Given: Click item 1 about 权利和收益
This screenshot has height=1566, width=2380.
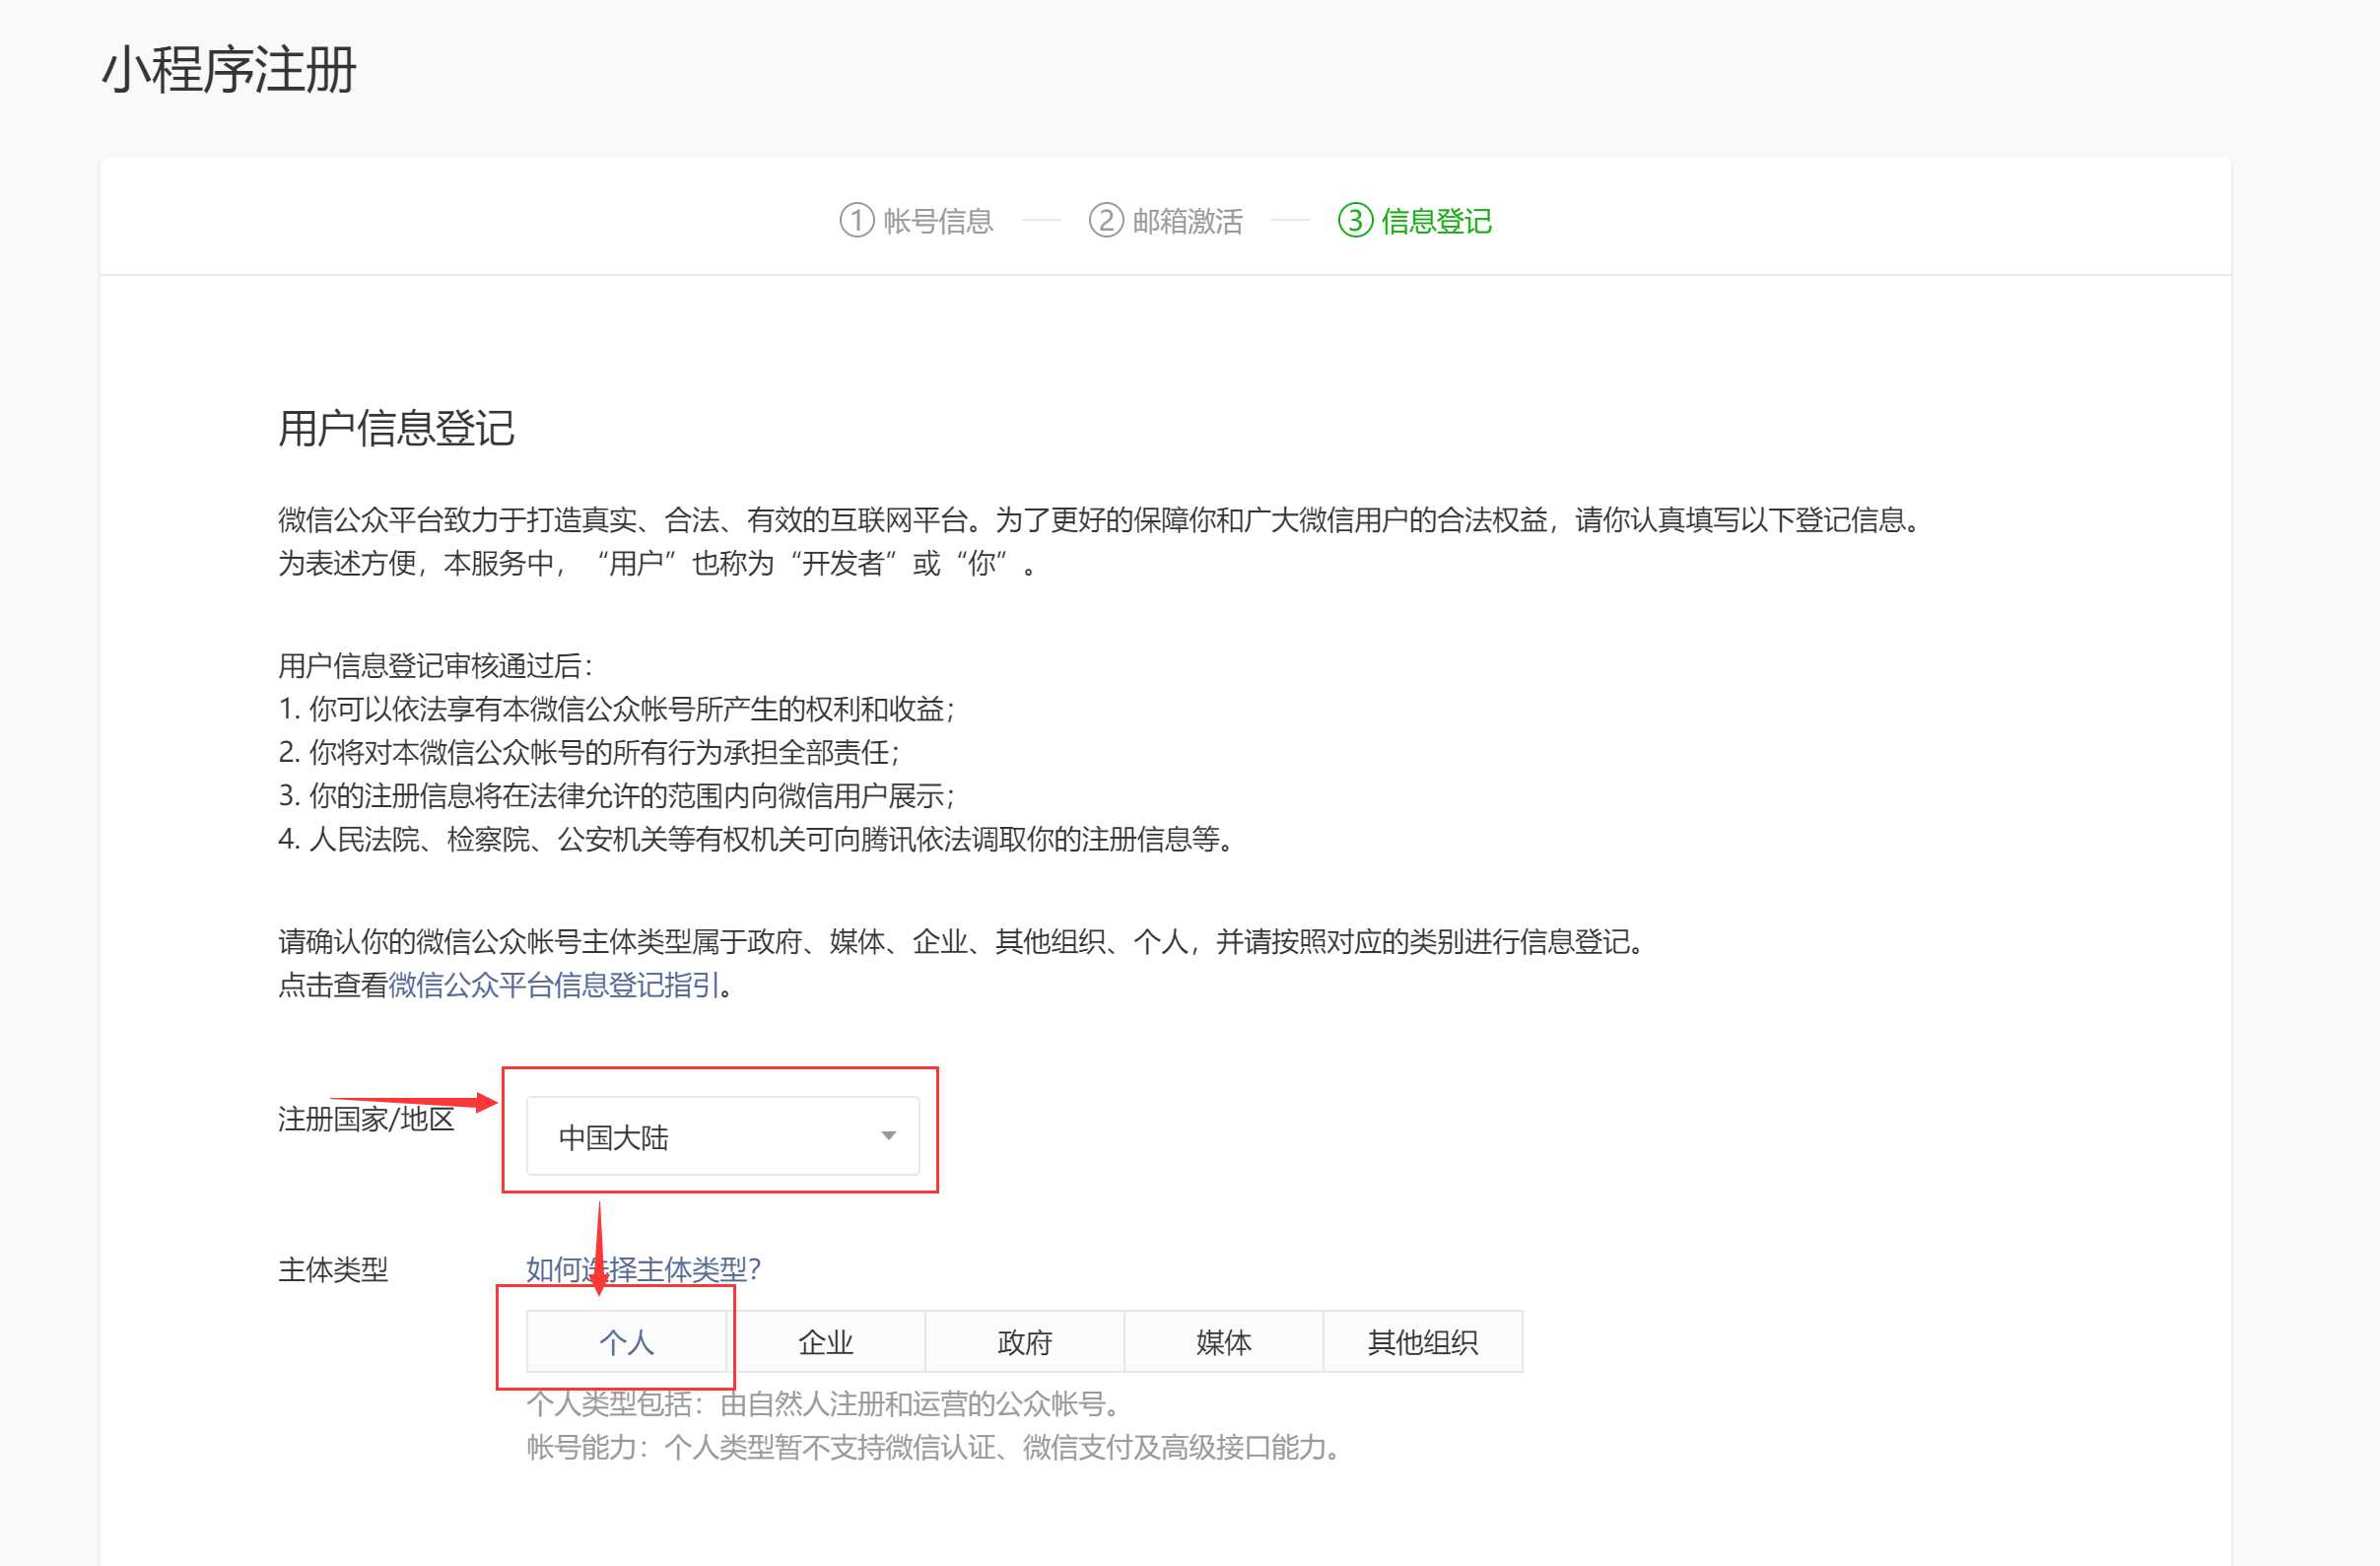Looking at the screenshot, I should pos(617,709).
